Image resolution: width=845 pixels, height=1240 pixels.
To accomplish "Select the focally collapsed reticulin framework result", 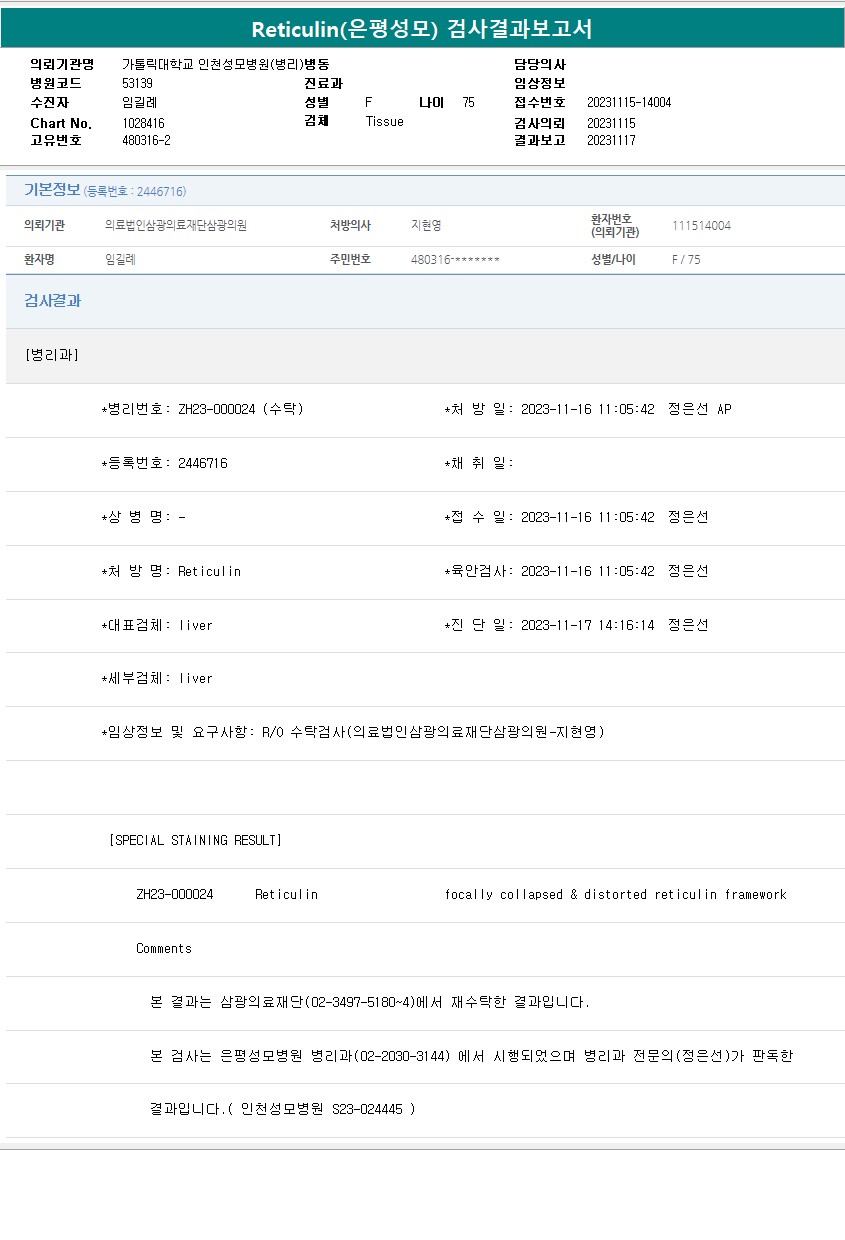I will pos(615,894).
